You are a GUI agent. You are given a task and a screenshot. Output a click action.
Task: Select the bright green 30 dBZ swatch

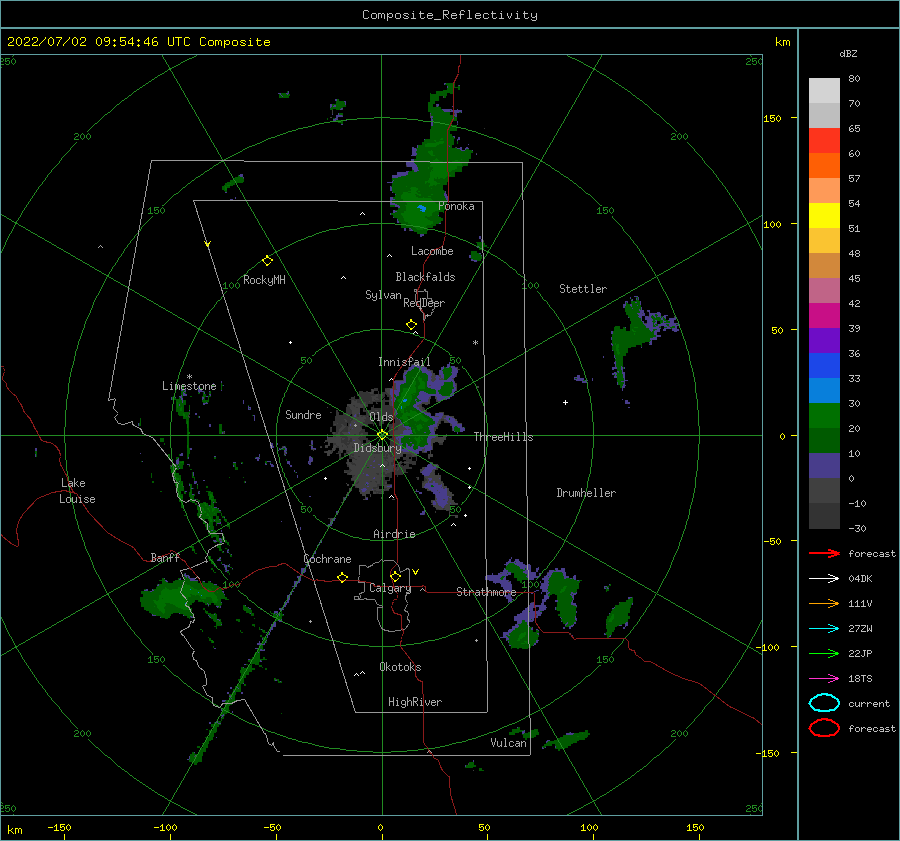pyautogui.click(x=824, y=416)
